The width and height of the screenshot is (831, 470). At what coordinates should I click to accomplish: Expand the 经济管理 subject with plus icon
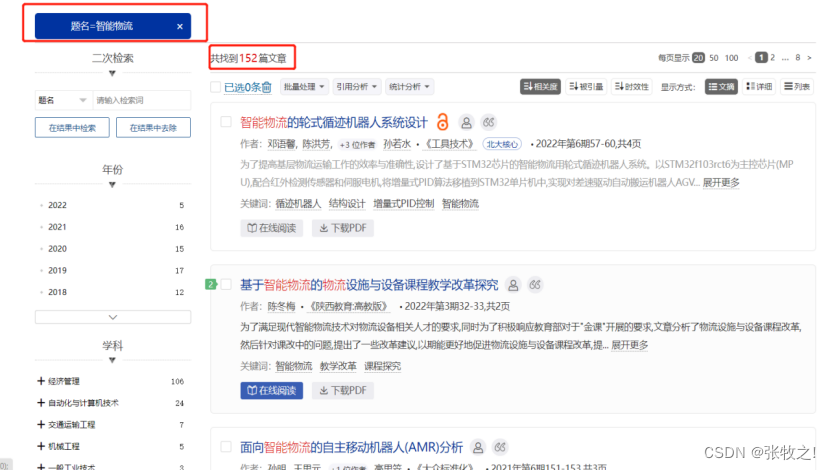click(x=41, y=381)
